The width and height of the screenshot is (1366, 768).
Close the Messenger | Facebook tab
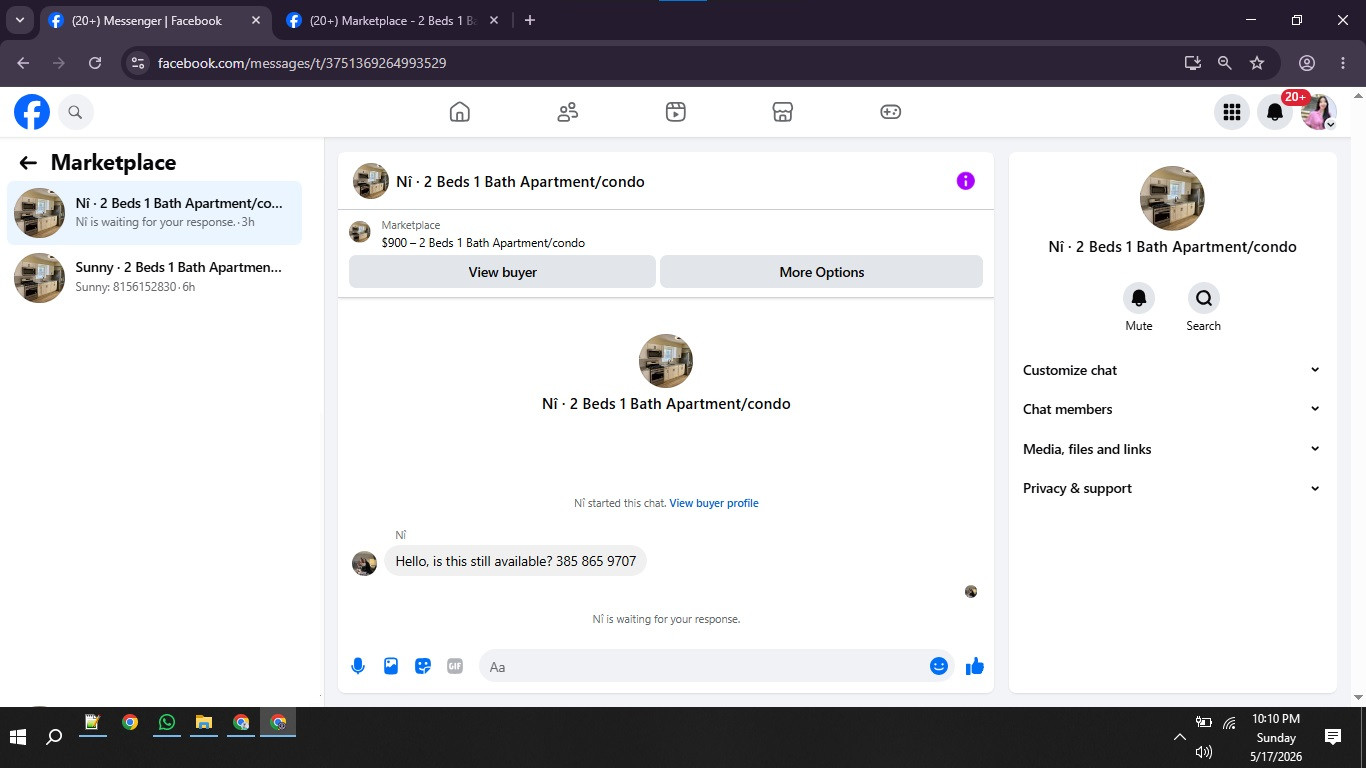click(x=256, y=20)
